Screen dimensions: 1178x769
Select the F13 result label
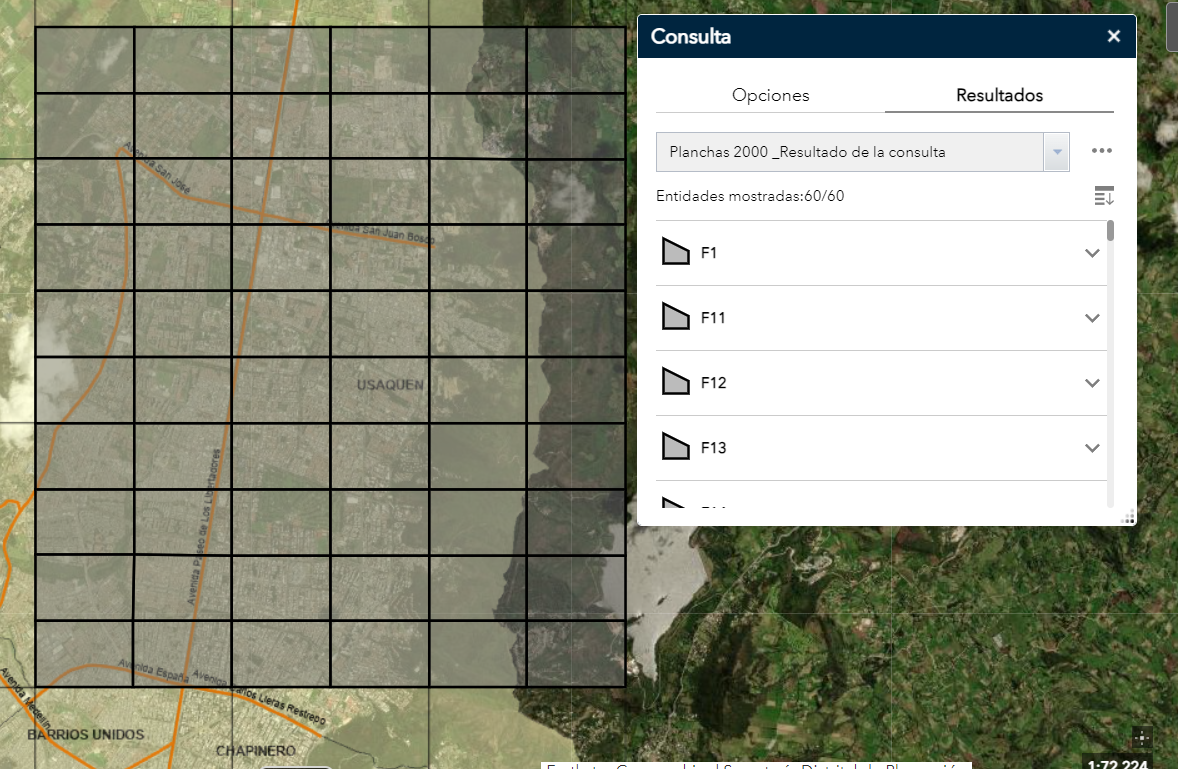[713, 448]
